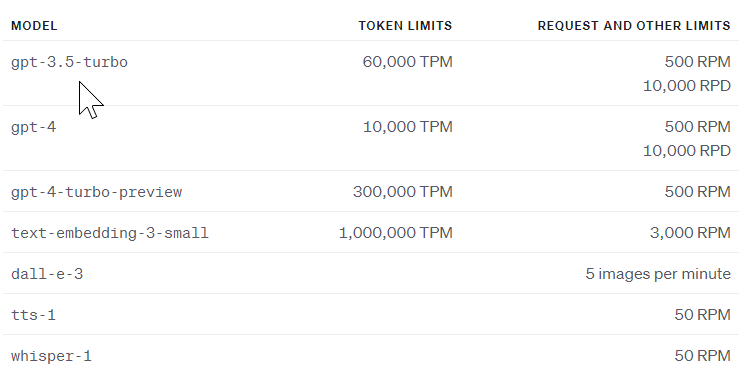Click REQUEST AND OTHER LIMITS header

(x=634, y=25)
